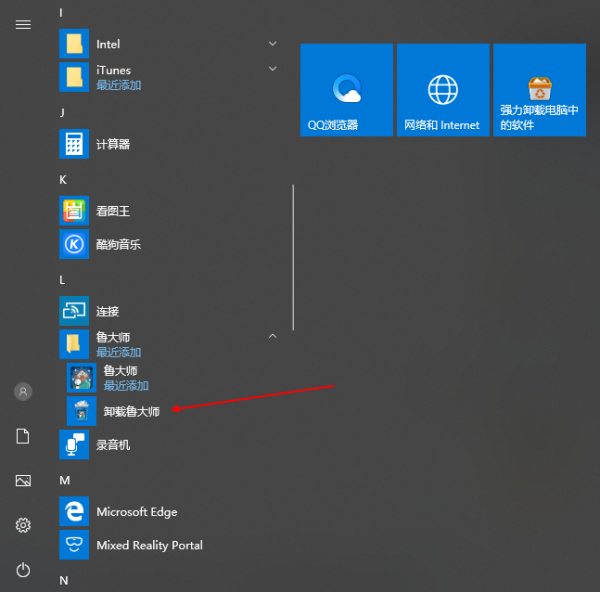Expand the iTunes folder chevron
This screenshot has height=592, width=600.
click(x=273, y=69)
